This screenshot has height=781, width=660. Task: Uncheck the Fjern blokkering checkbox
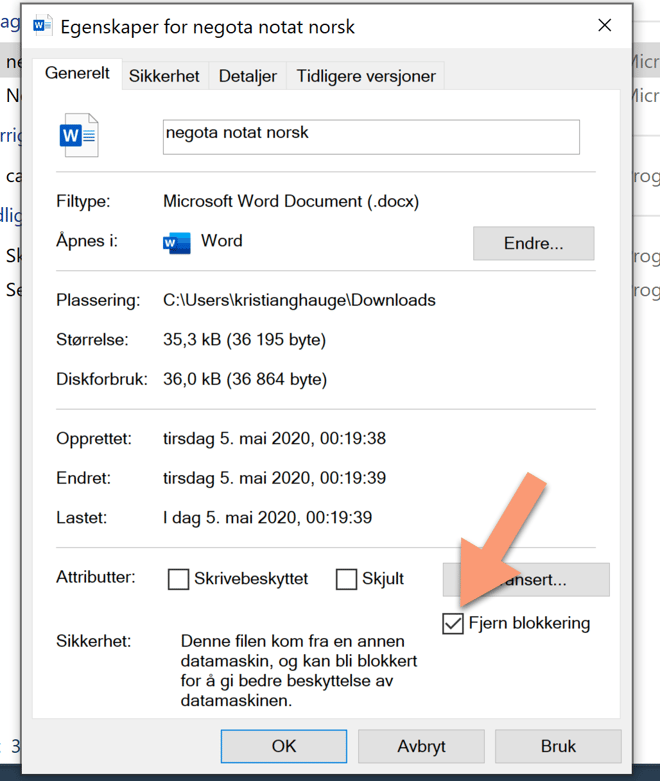point(453,624)
